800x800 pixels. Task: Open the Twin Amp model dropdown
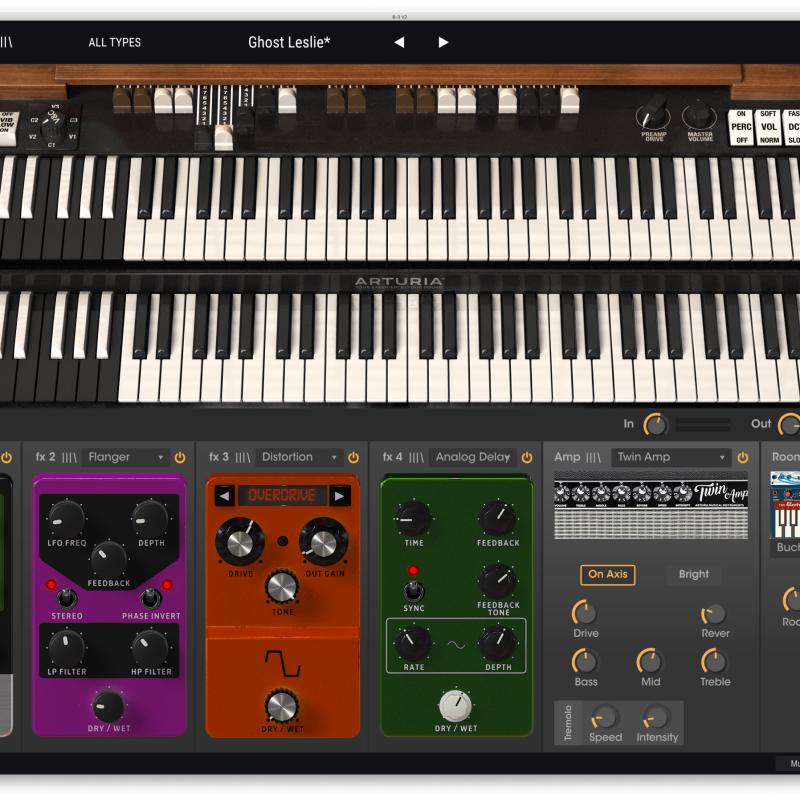coord(671,457)
